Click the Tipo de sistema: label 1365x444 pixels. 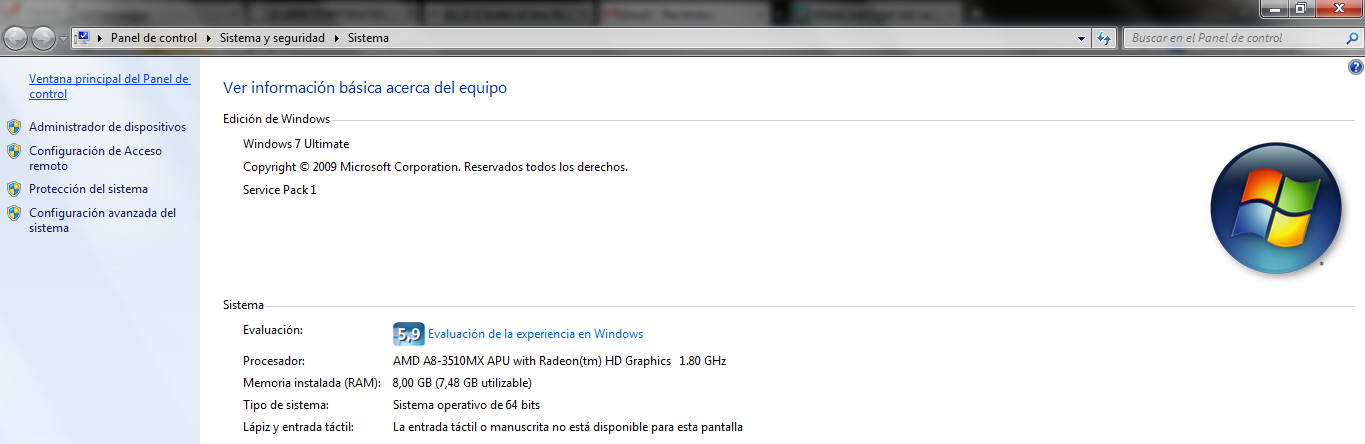click(286, 405)
